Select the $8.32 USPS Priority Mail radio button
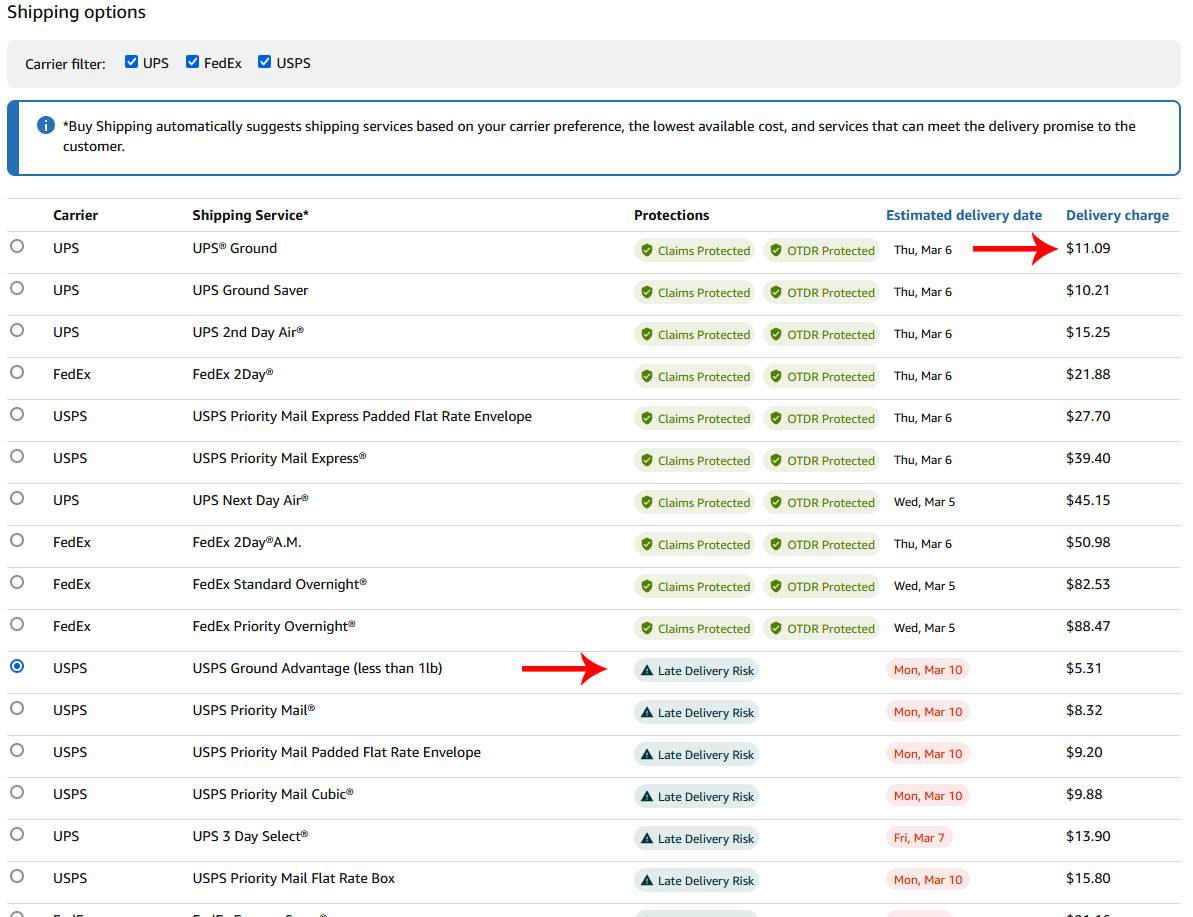1193x917 pixels. pyautogui.click(x=17, y=708)
